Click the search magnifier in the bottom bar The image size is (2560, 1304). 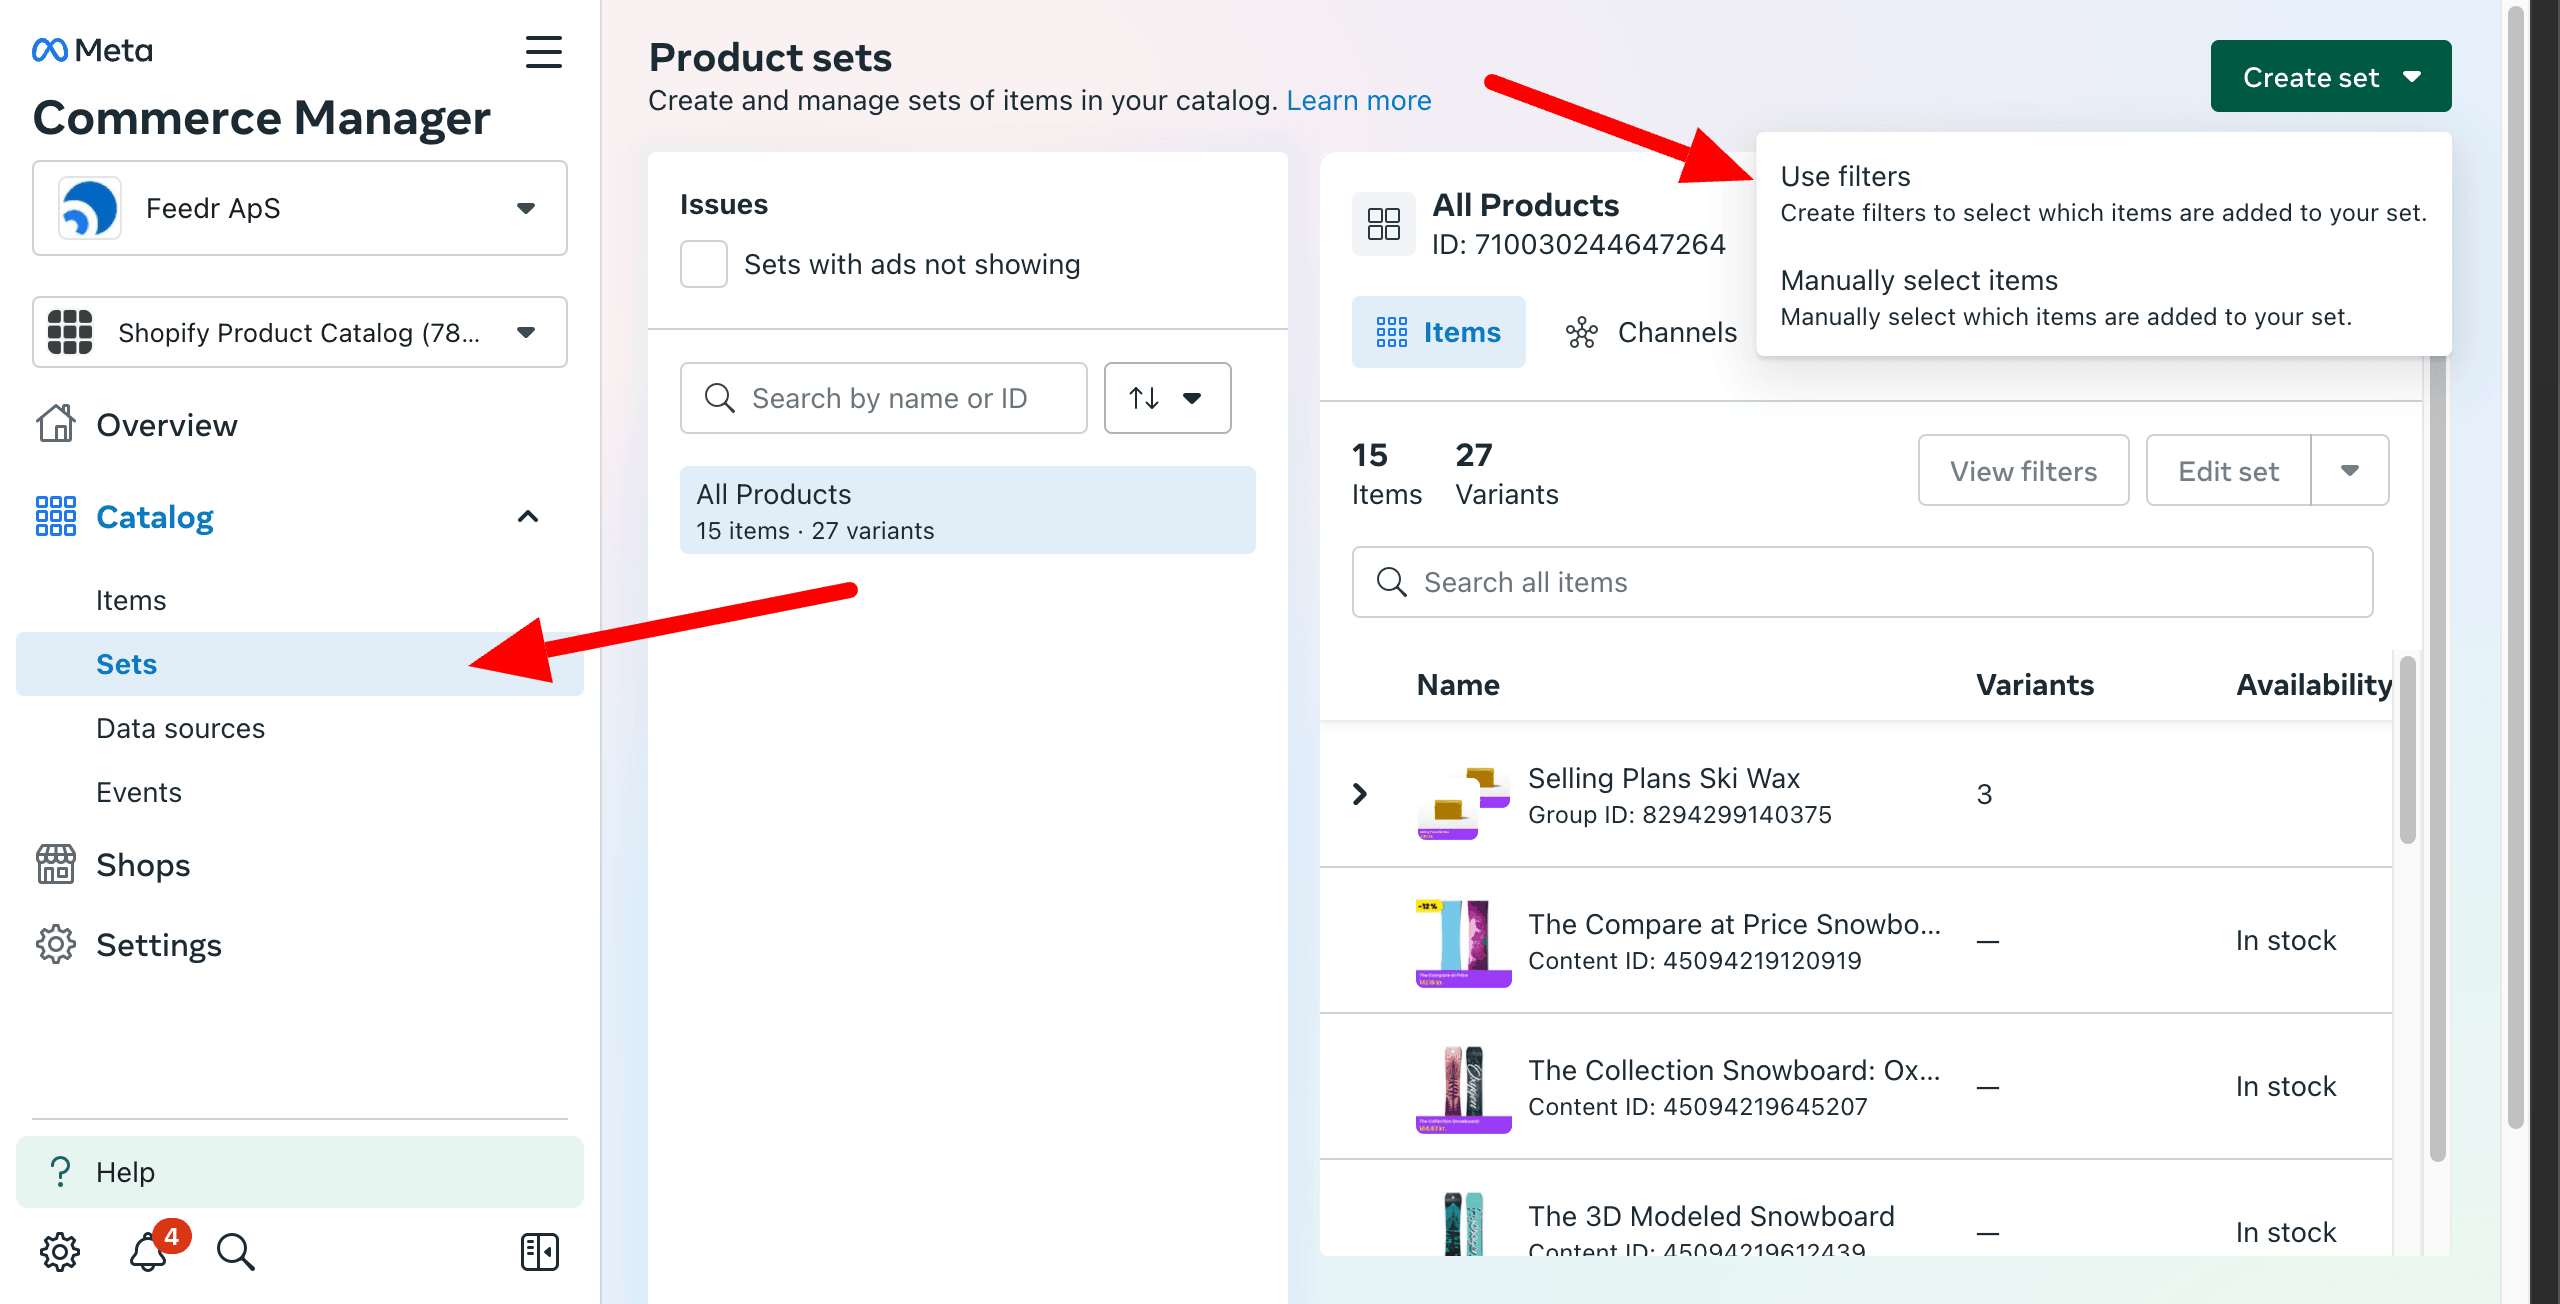point(234,1251)
